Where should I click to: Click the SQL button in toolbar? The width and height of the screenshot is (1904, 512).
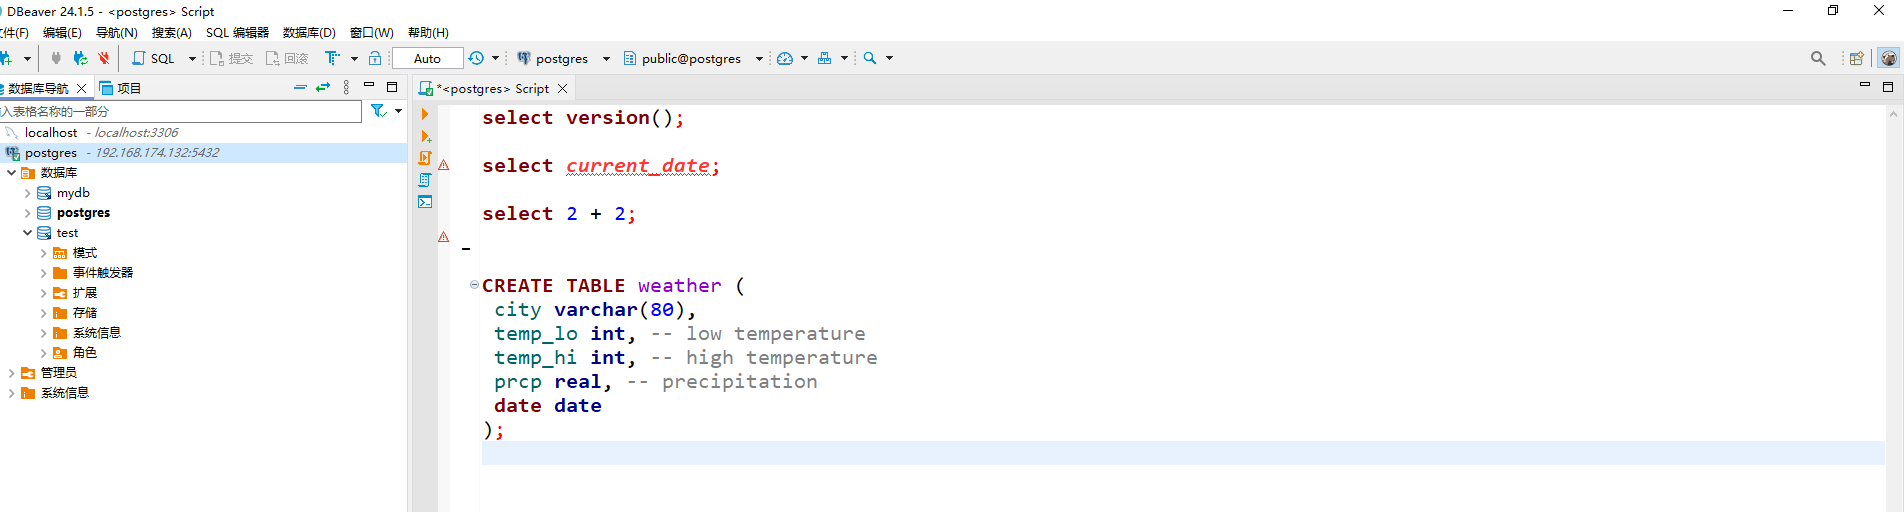pyautogui.click(x=154, y=59)
